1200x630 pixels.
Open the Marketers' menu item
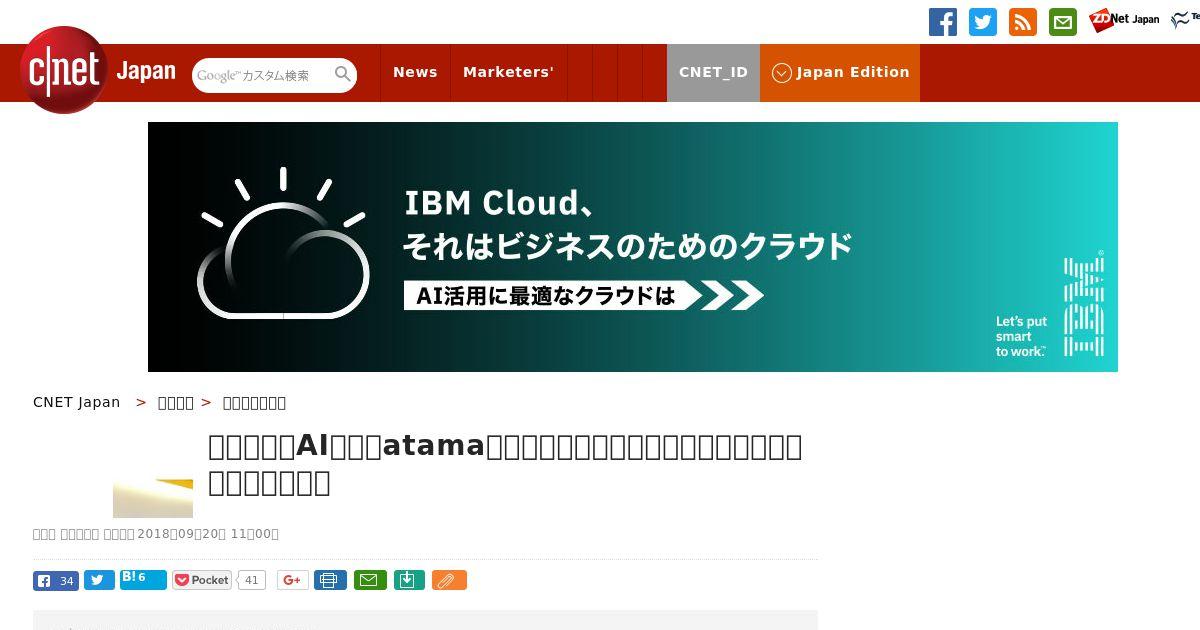click(x=508, y=73)
